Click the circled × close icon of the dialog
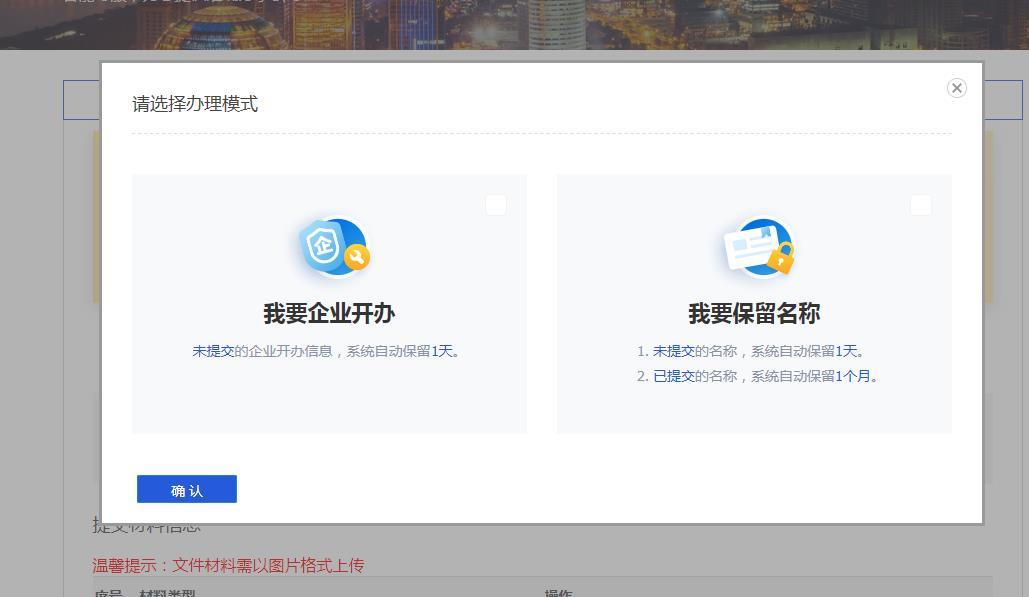Image resolution: width=1029 pixels, height=597 pixels. (x=956, y=88)
